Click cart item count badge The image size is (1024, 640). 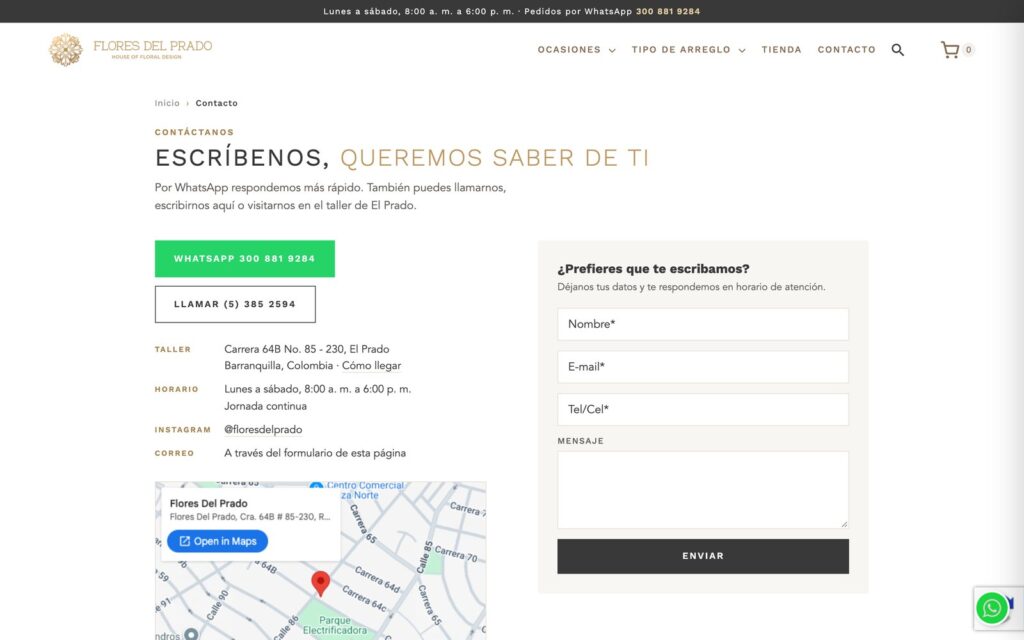point(968,50)
